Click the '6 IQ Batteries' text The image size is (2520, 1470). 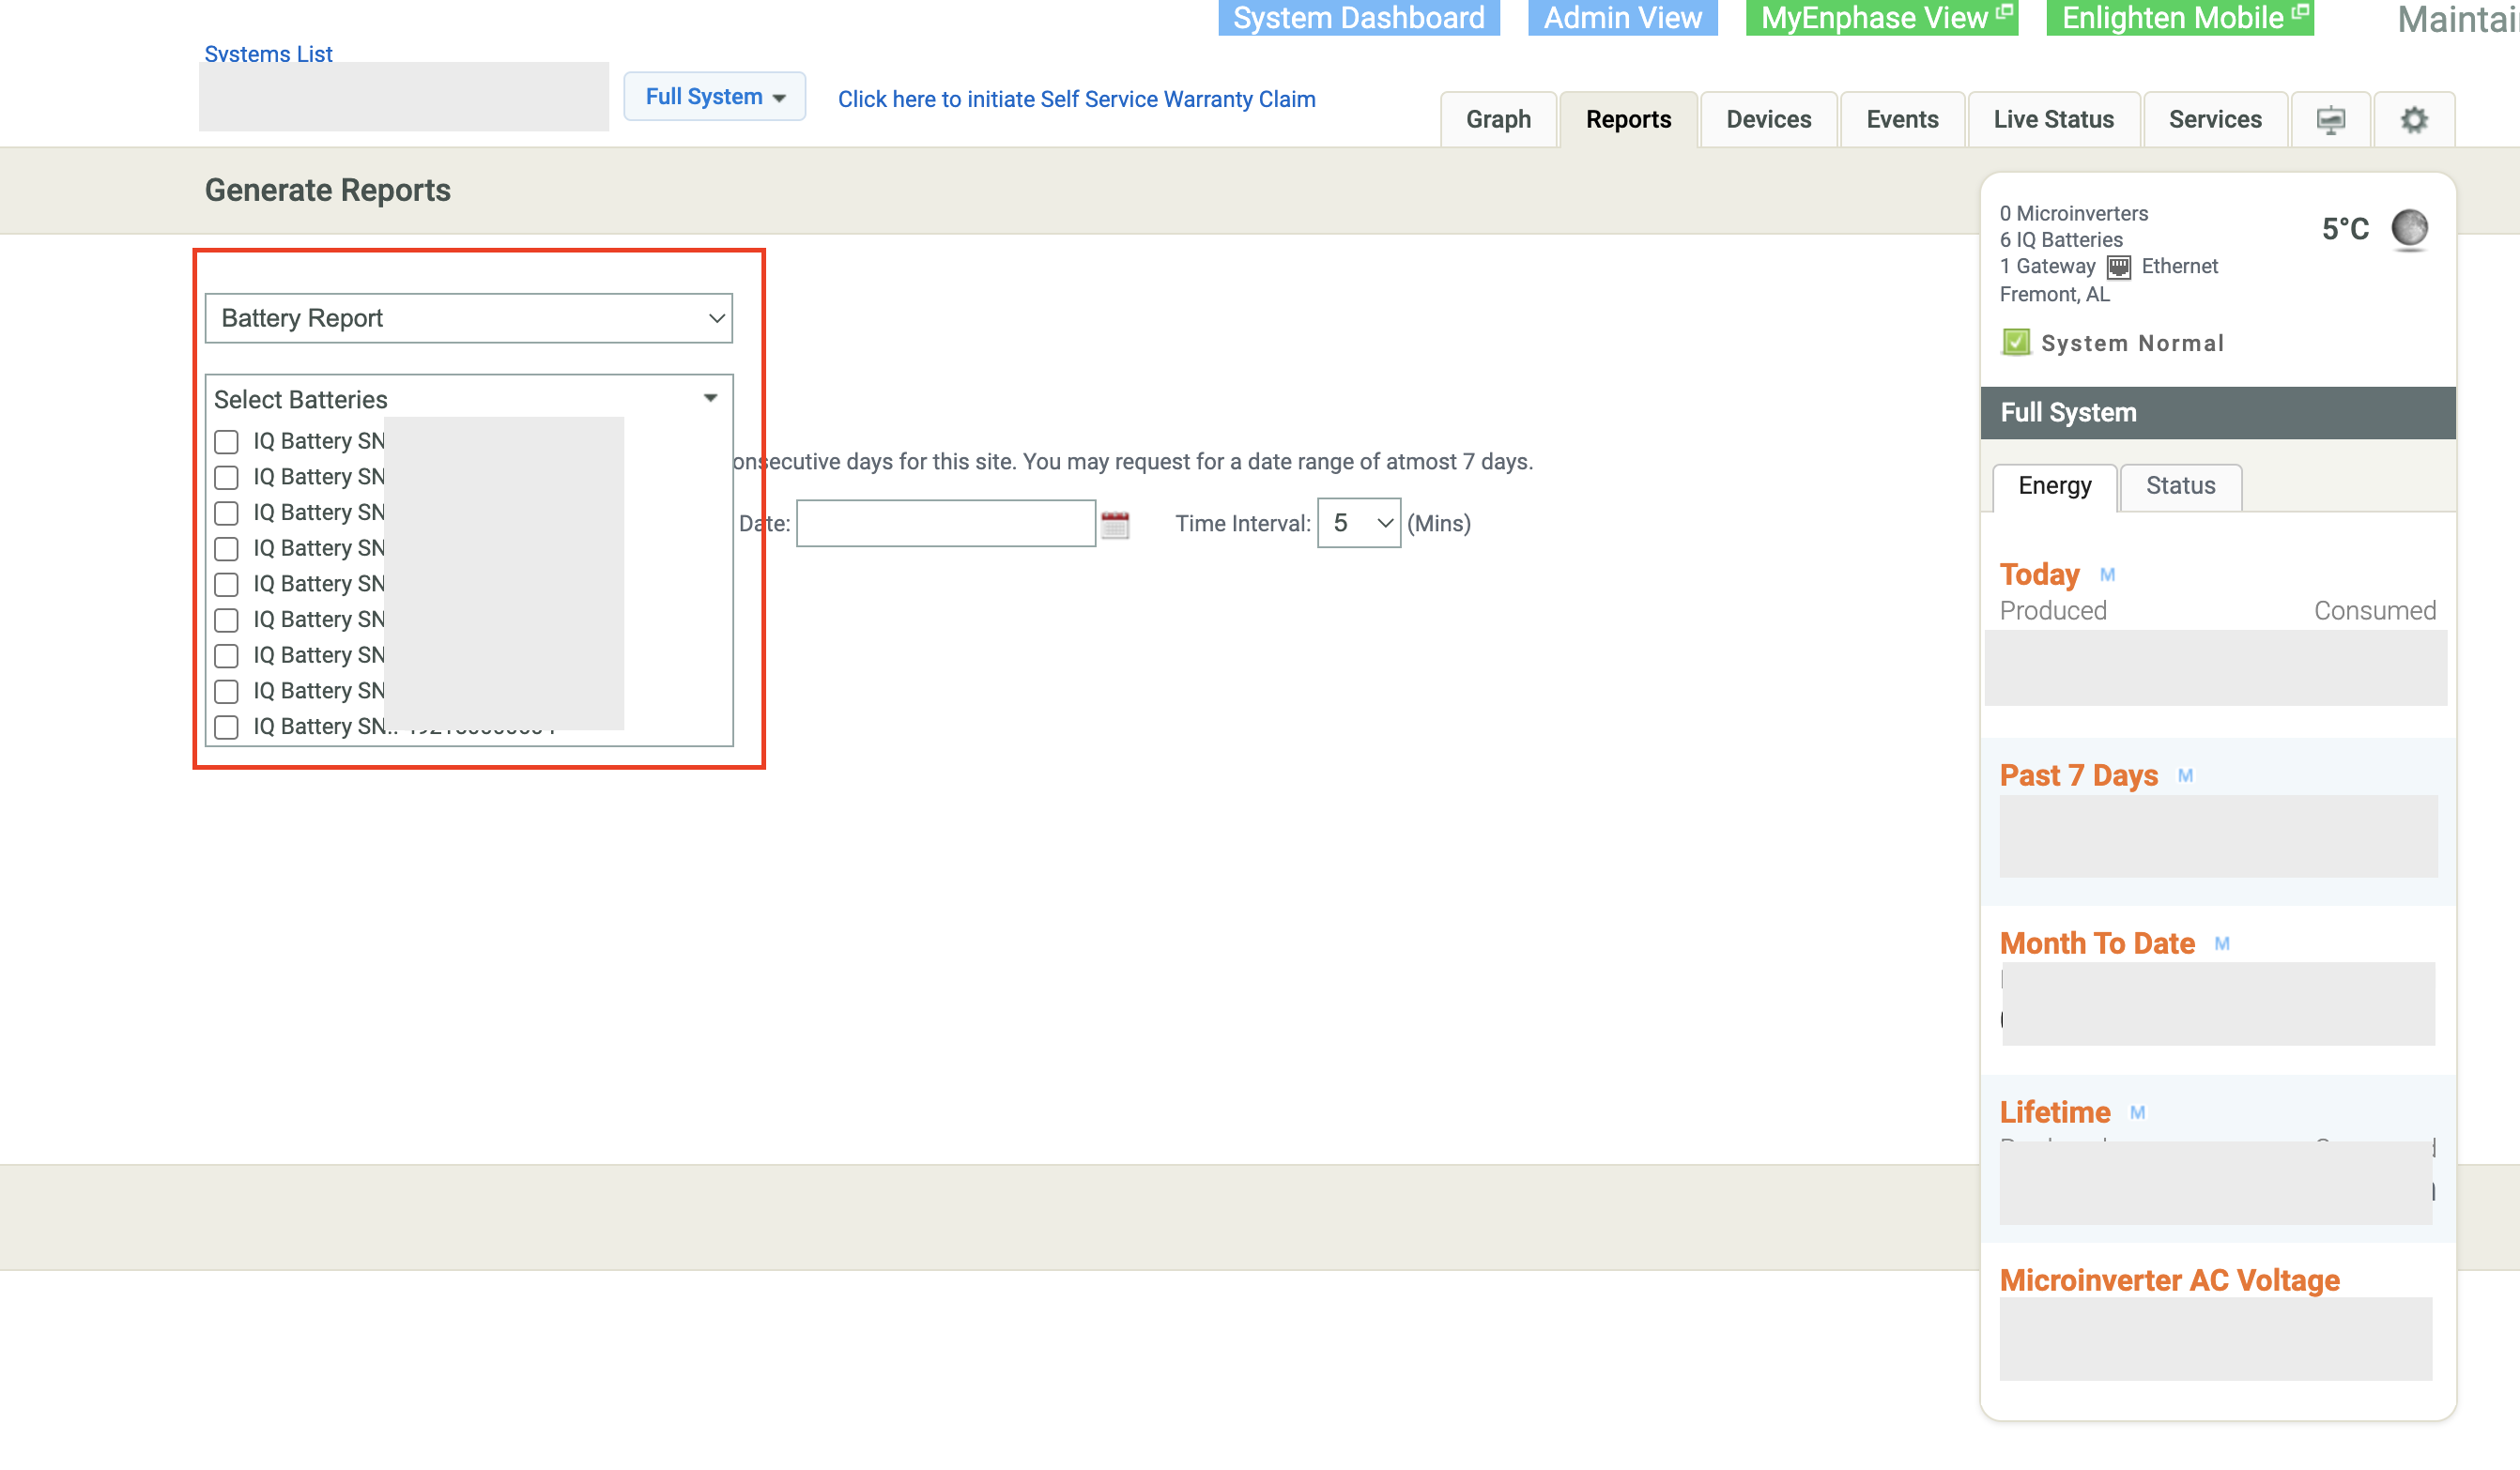coord(2060,240)
